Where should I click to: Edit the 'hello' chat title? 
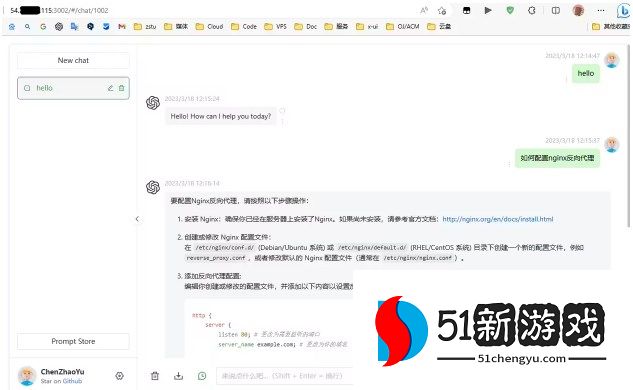(110, 88)
